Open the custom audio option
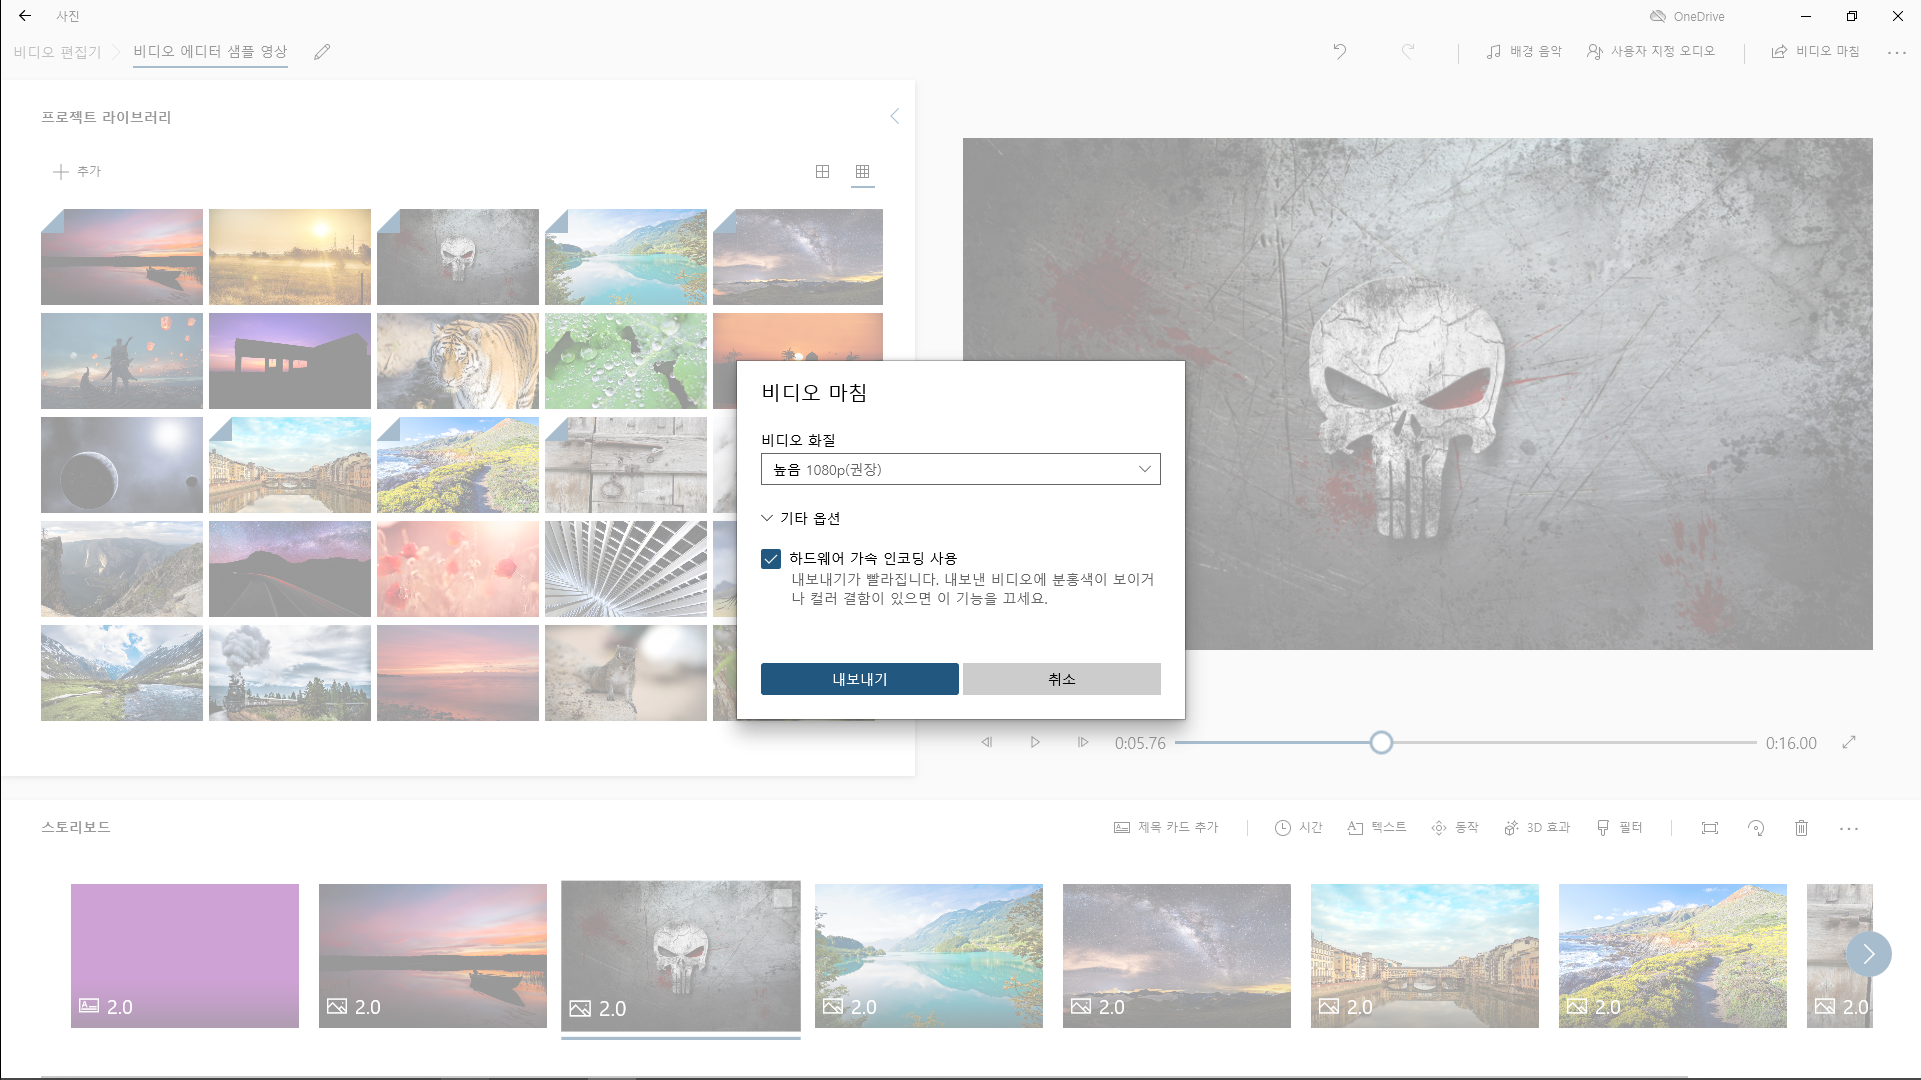This screenshot has width=1921, height=1080. point(1650,51)
